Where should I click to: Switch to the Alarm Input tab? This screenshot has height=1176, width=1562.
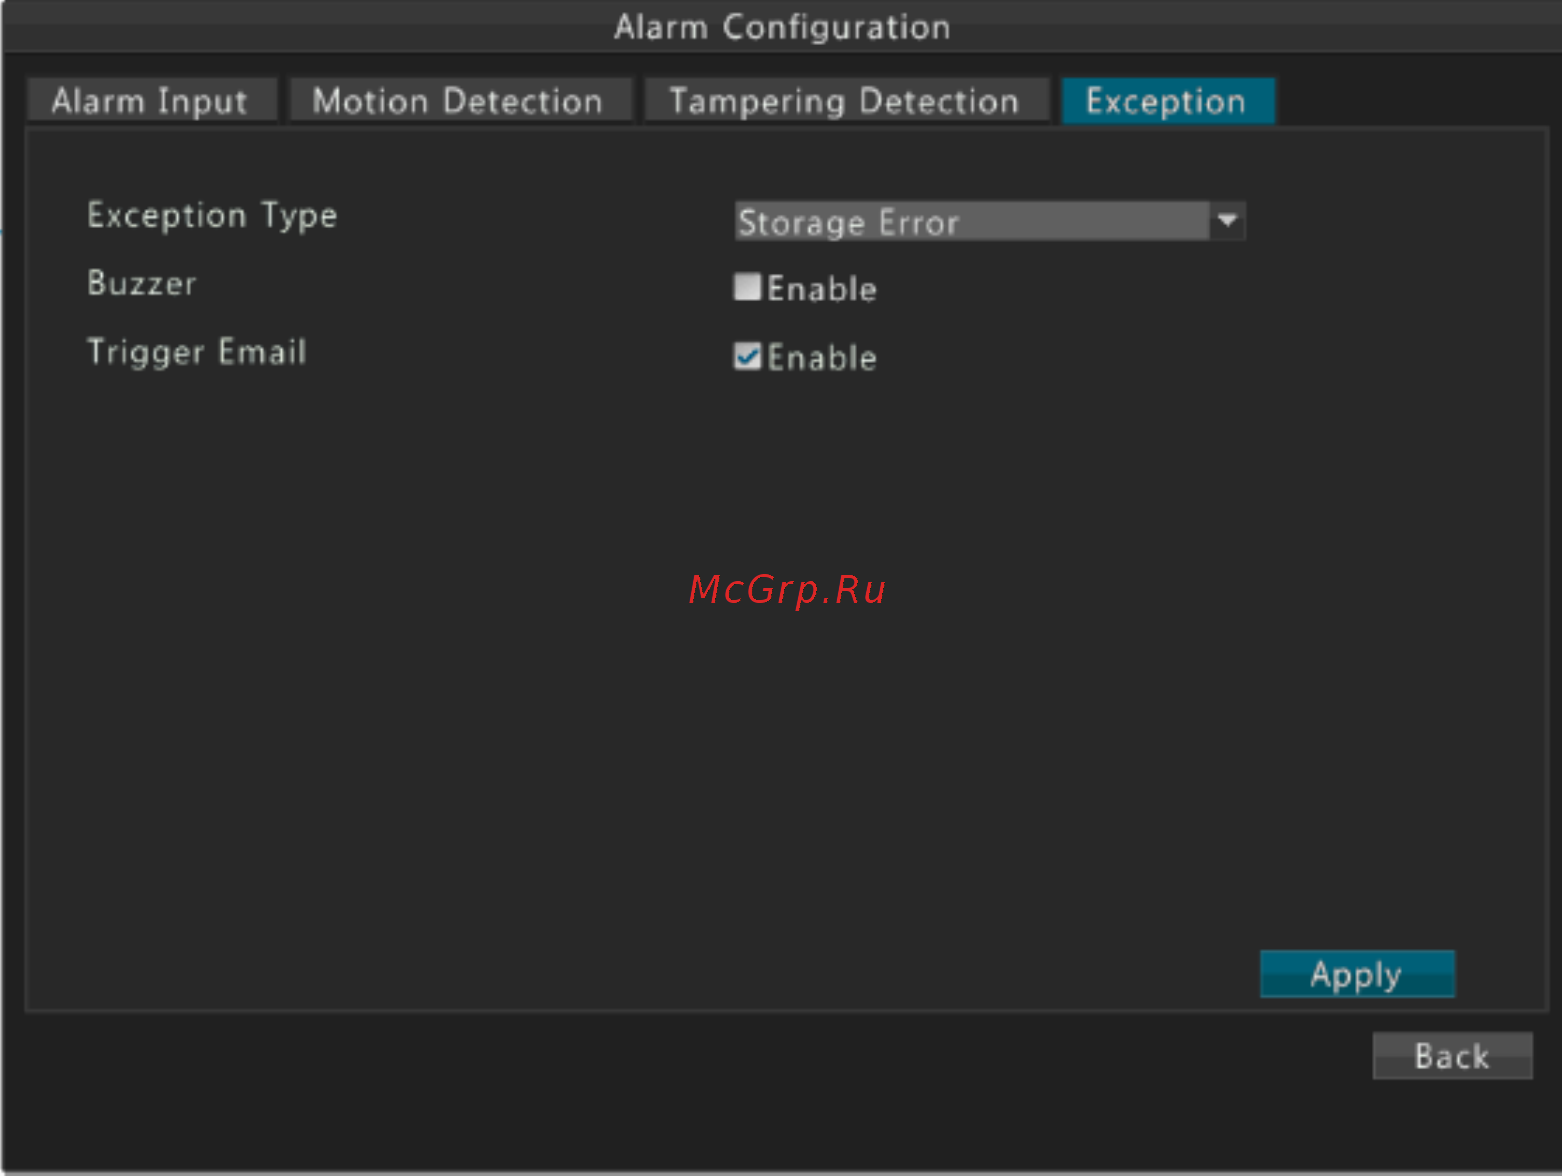pos(151,101)
